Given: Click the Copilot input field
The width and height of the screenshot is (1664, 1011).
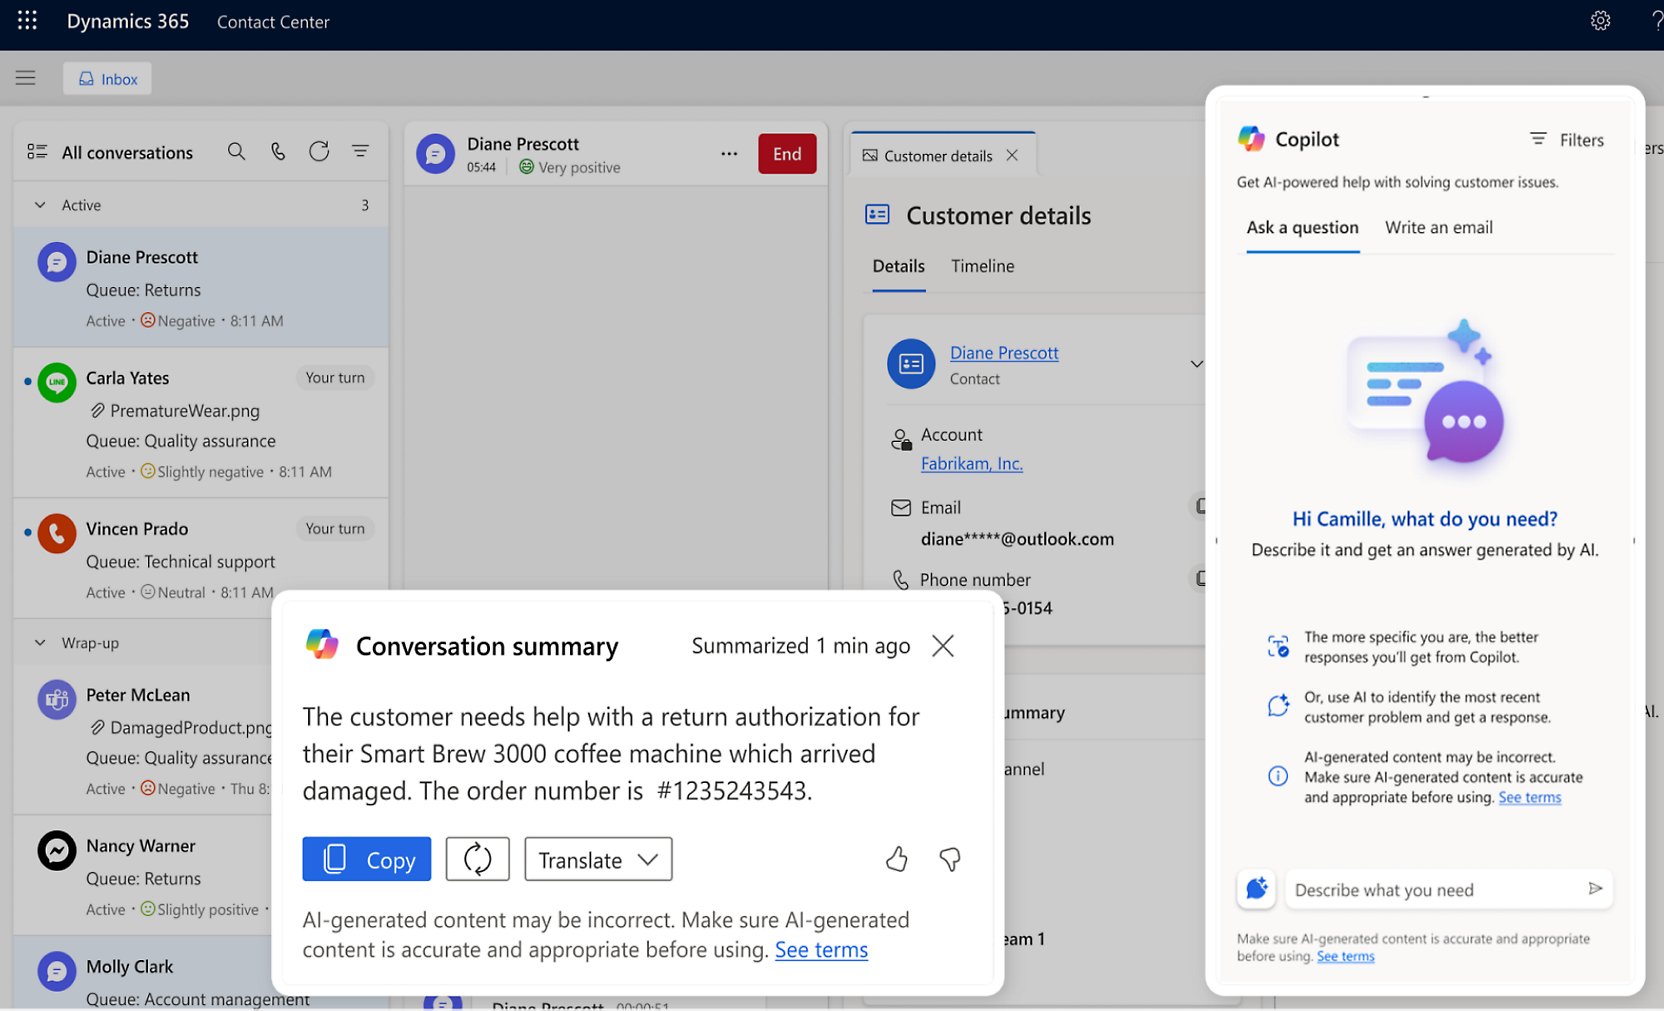Looking at the screenshot, I should [1434, 890].
